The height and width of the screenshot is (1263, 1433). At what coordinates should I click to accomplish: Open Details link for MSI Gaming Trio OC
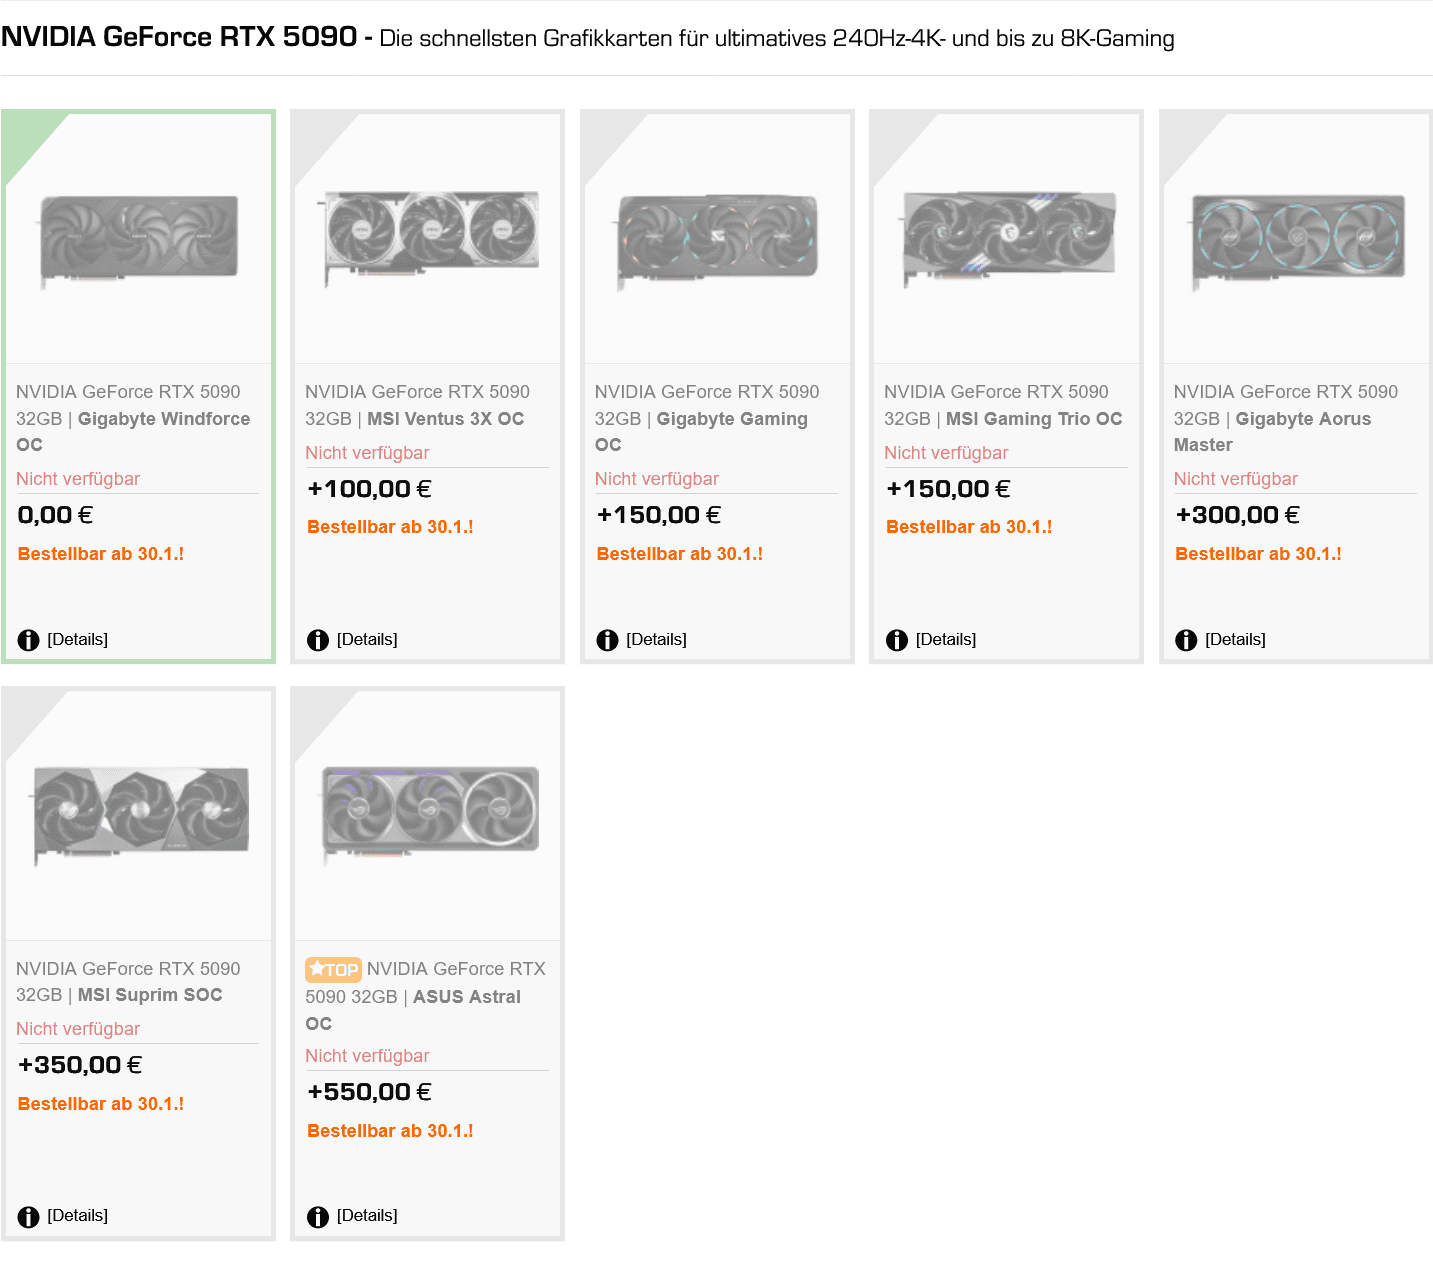pyautogui.click(x=945, y=639)
